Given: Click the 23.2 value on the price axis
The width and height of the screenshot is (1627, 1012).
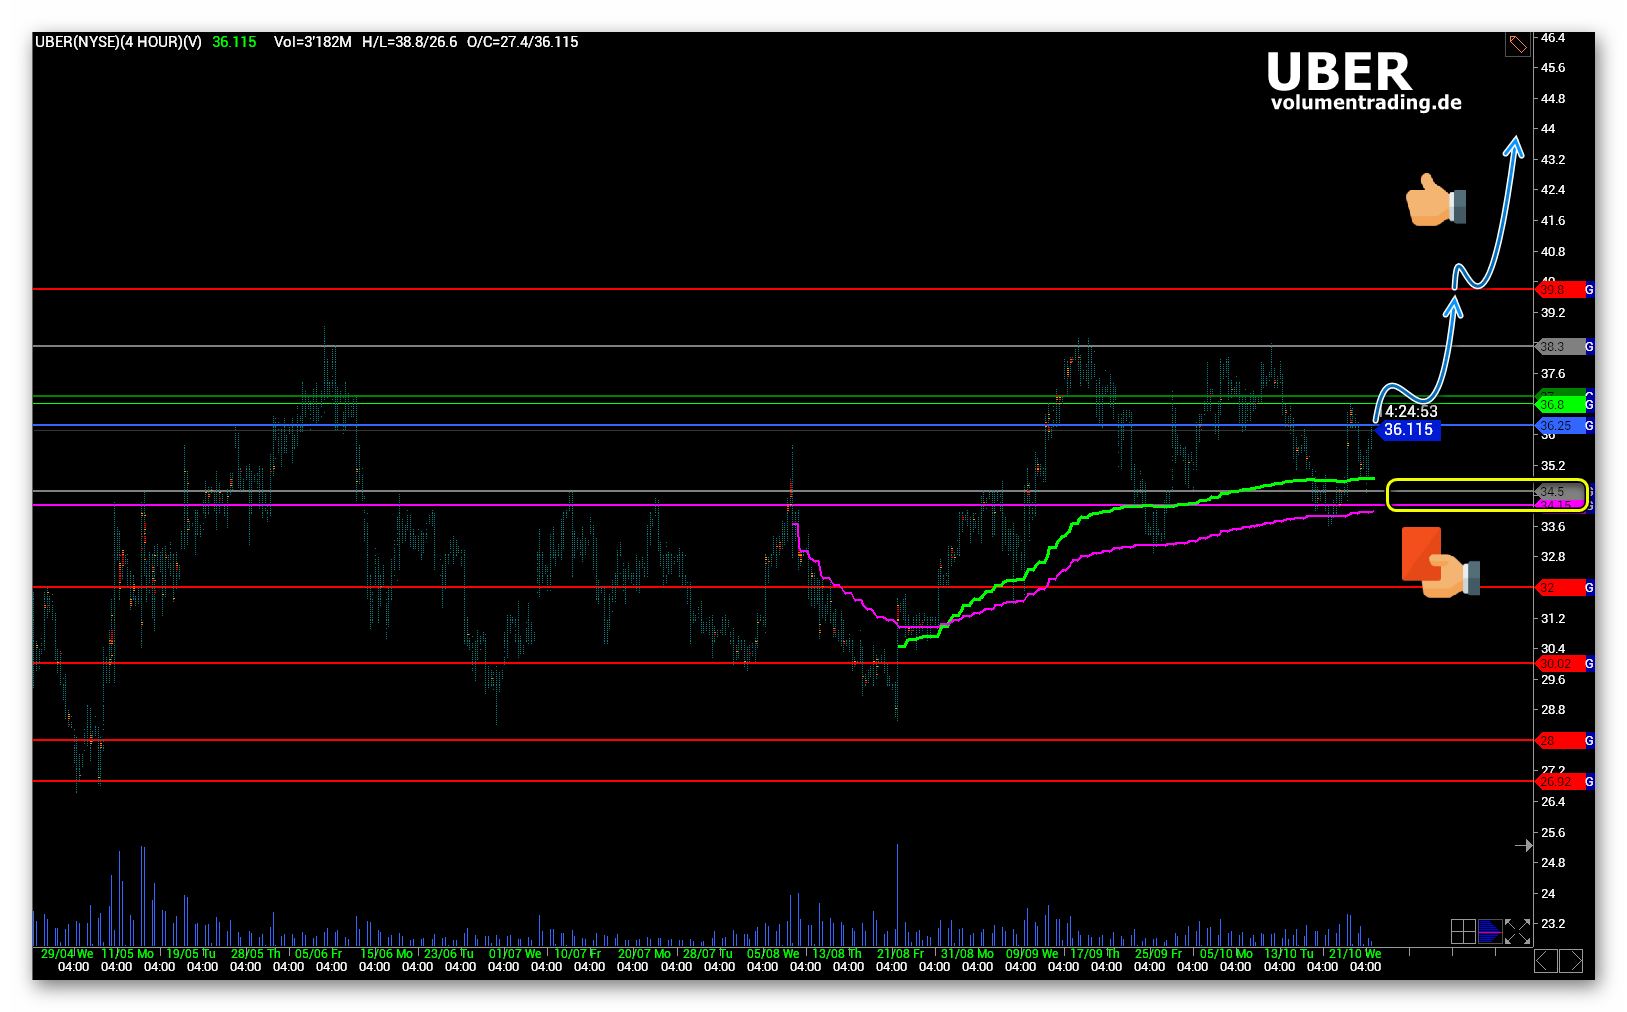Looking at the screenshot, I should pos(1553,924).
